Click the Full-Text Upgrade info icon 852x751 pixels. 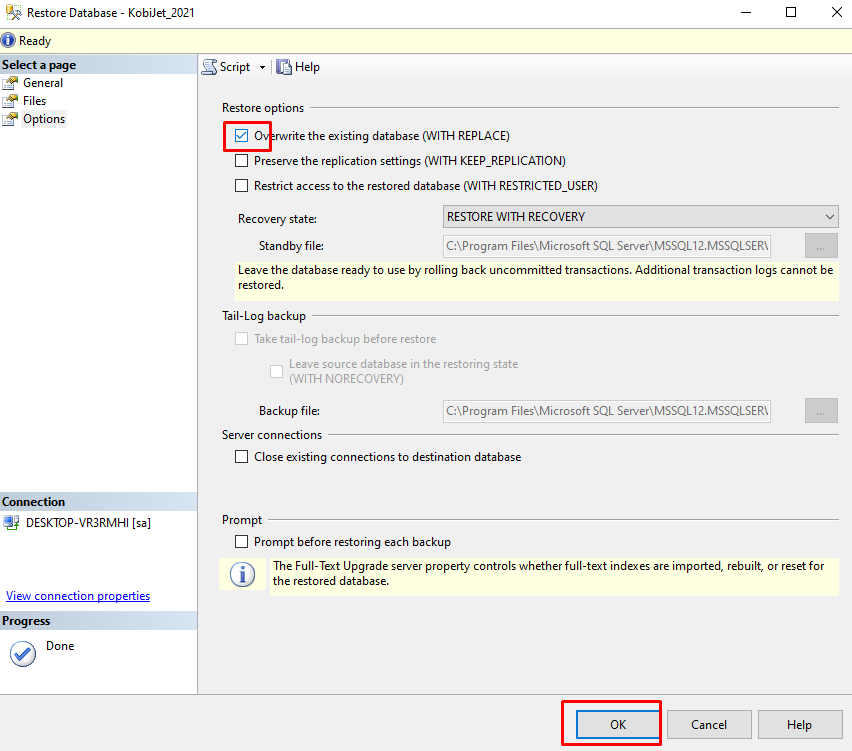click(x=242, y=574)
